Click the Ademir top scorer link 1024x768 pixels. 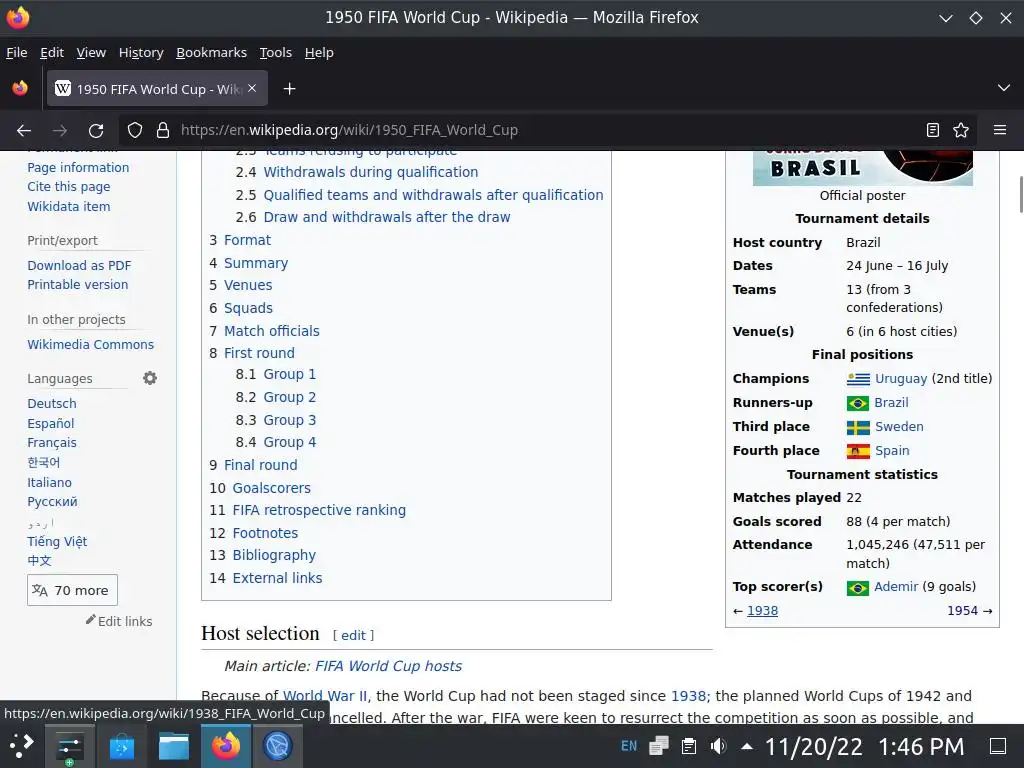click(x=896, y=586)
